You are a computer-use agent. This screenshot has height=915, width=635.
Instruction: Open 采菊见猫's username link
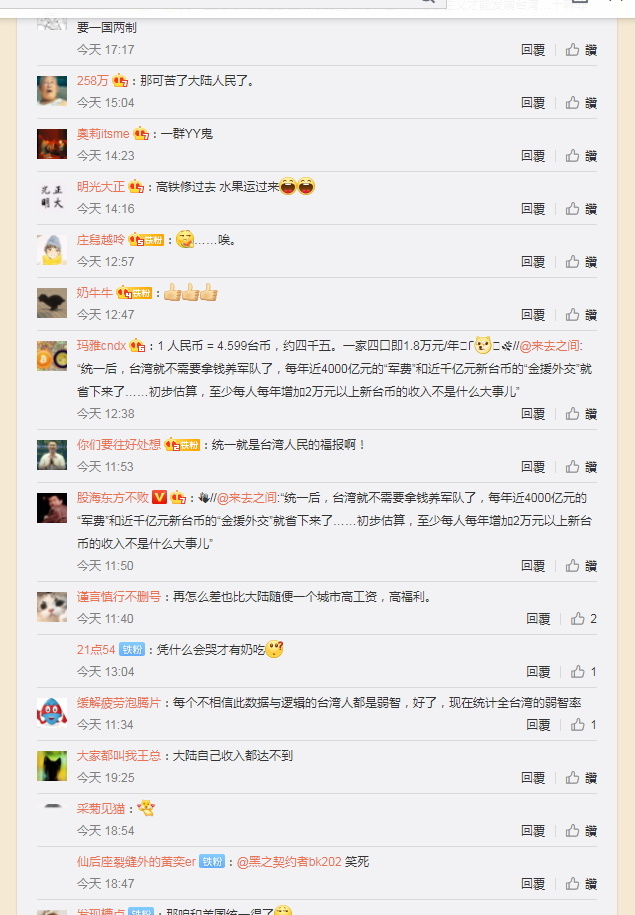100,808
